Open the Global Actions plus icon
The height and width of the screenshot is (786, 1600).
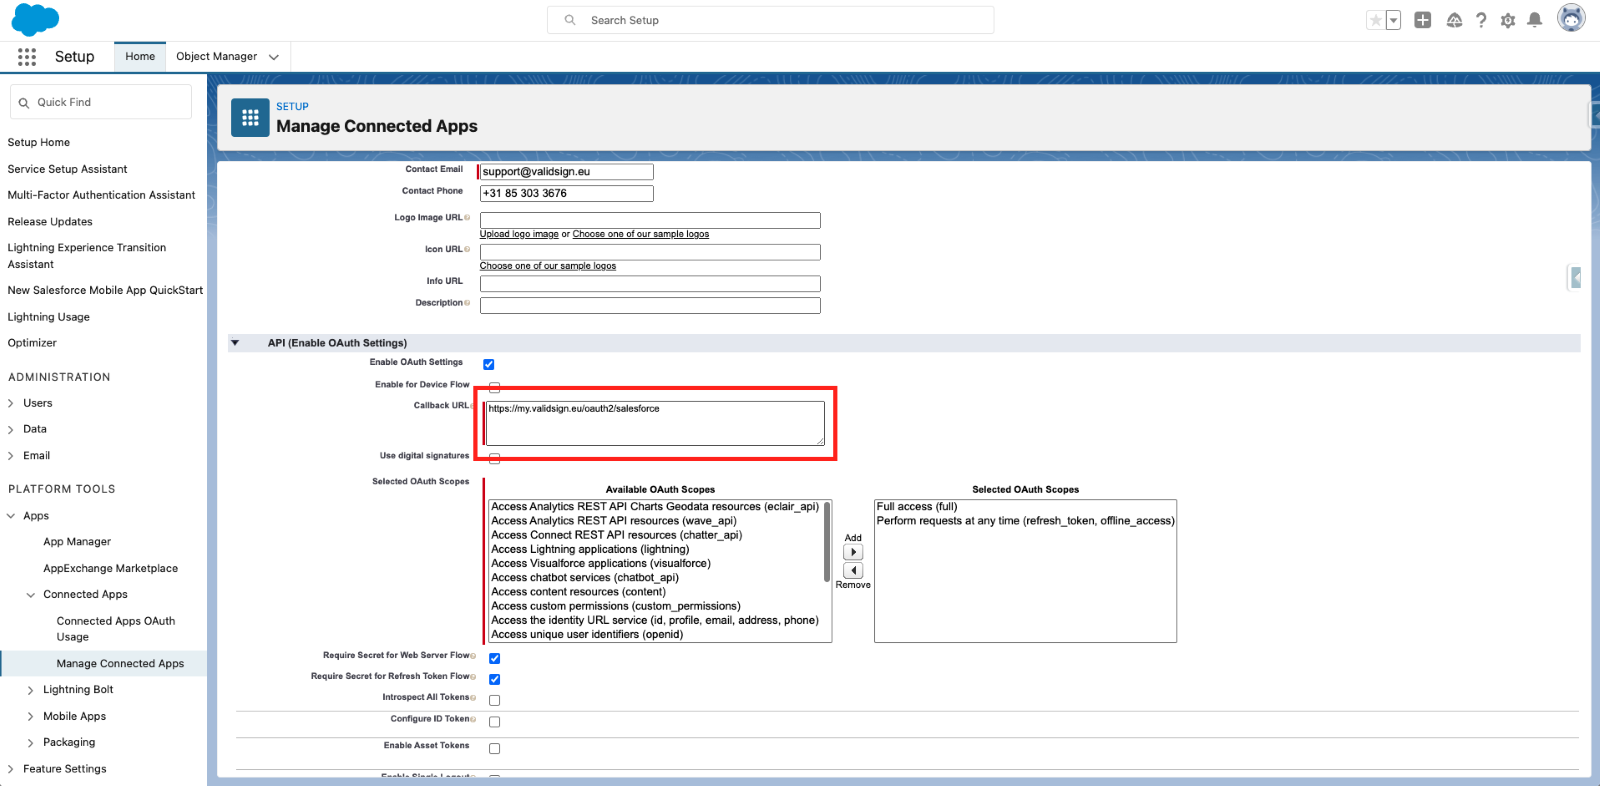pos(1423,20)
